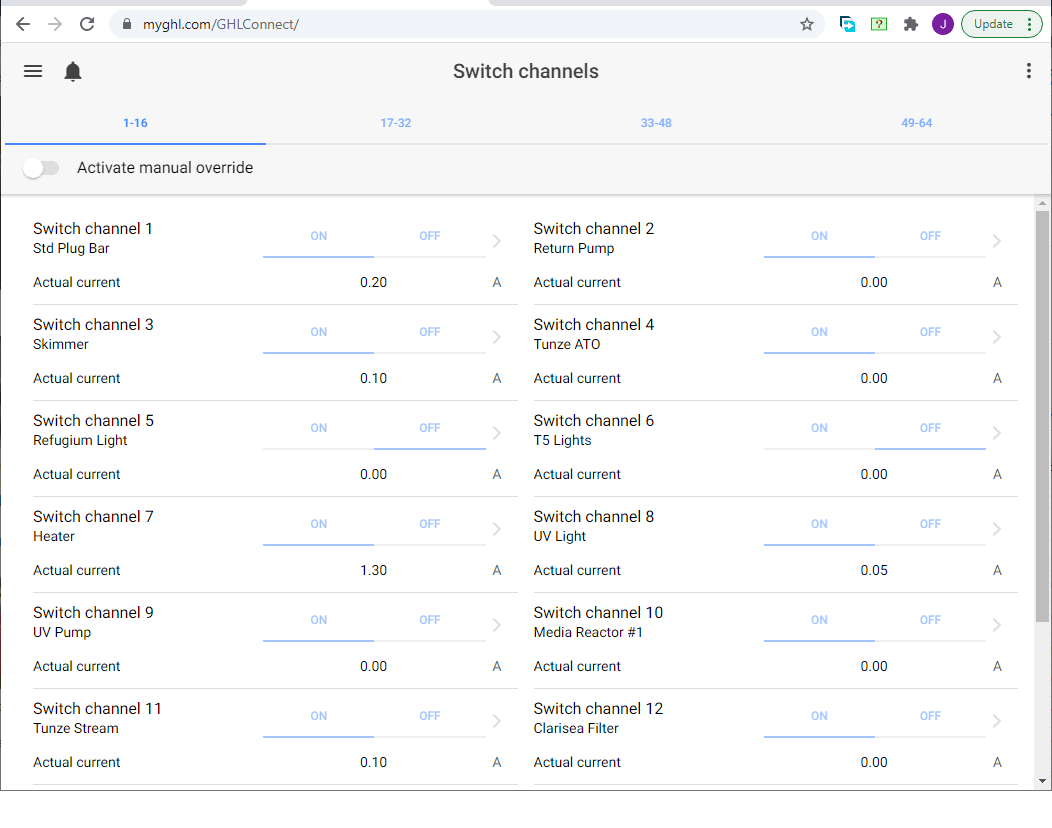This screenshot has height=828, width=1052.
Task: Go back to the previous page
Action: click(23, 24)
